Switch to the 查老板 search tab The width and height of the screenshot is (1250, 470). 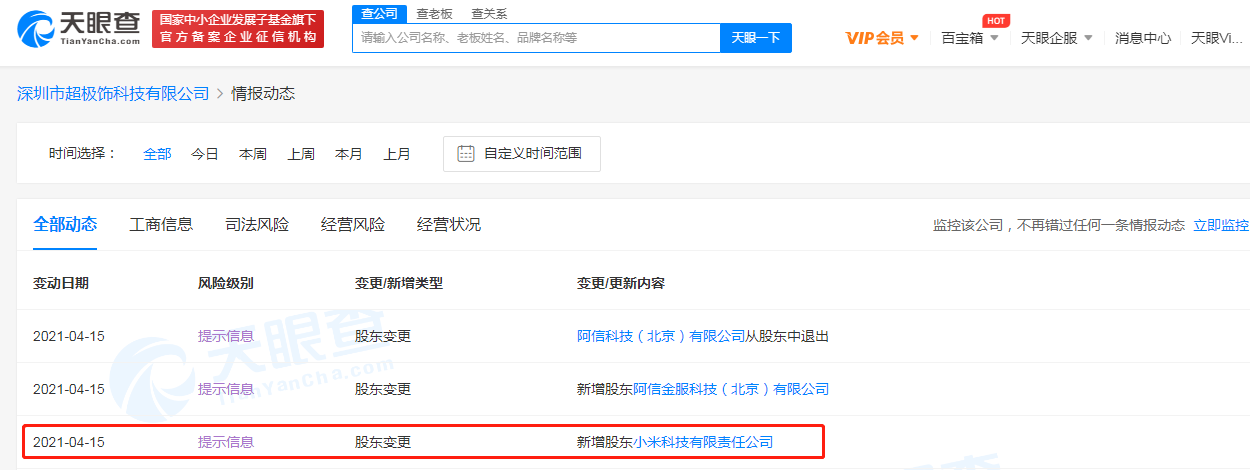coord(434,13)
